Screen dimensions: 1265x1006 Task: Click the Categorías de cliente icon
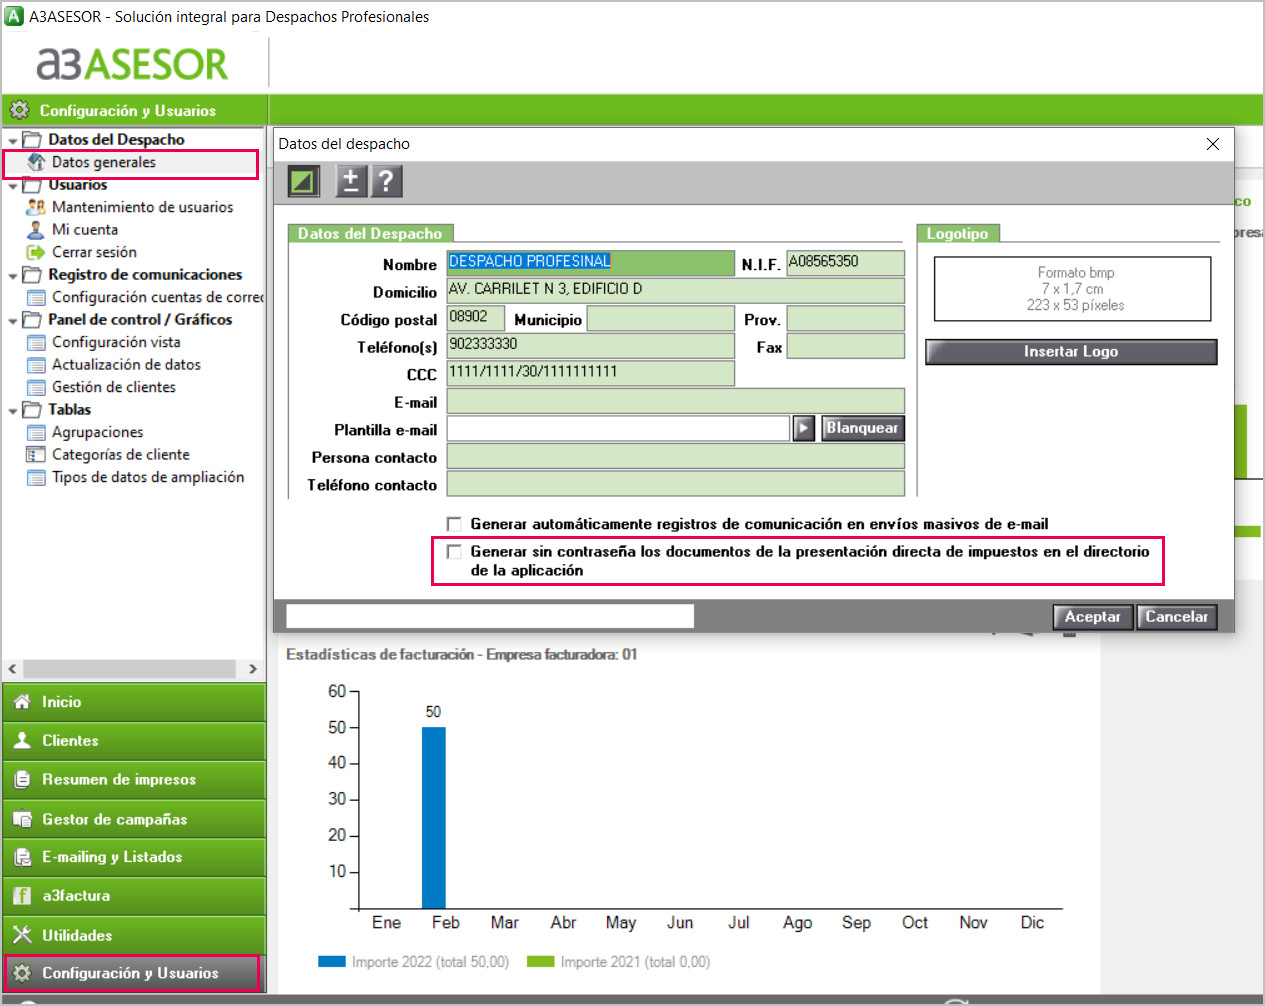(x=36, y=455)
